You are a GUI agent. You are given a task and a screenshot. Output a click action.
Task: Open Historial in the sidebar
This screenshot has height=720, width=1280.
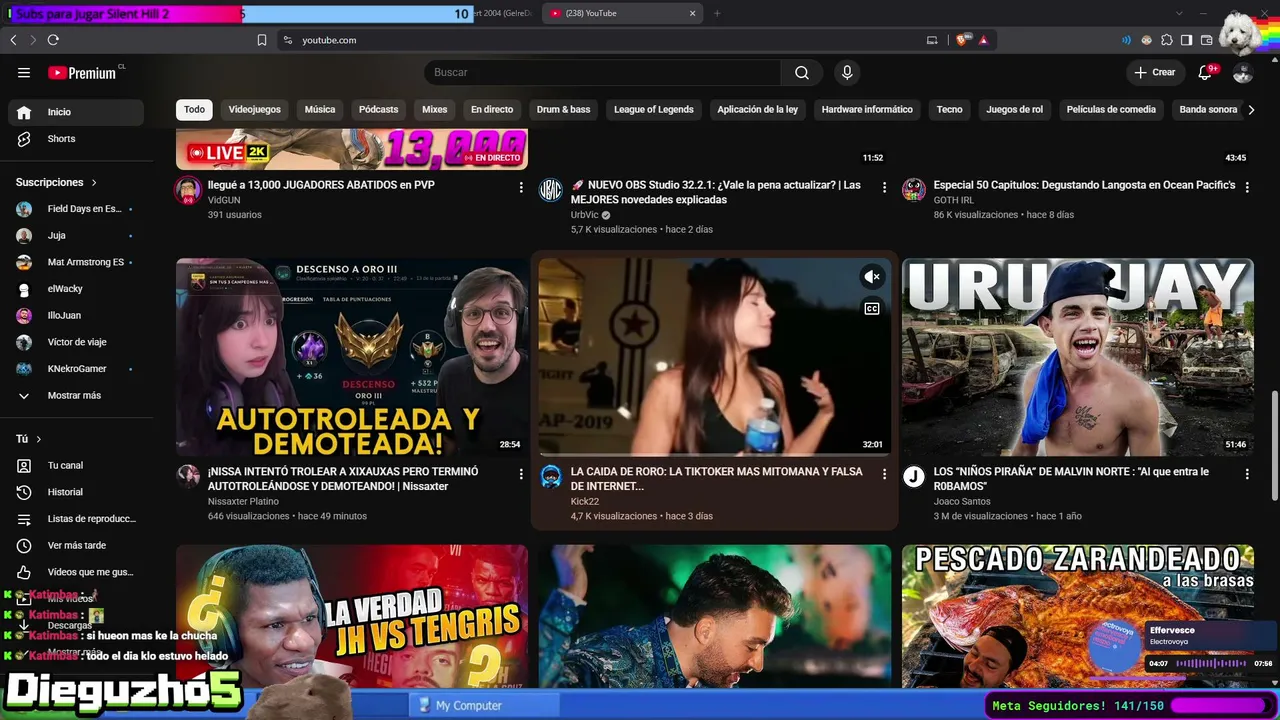(x=76, y=492)
